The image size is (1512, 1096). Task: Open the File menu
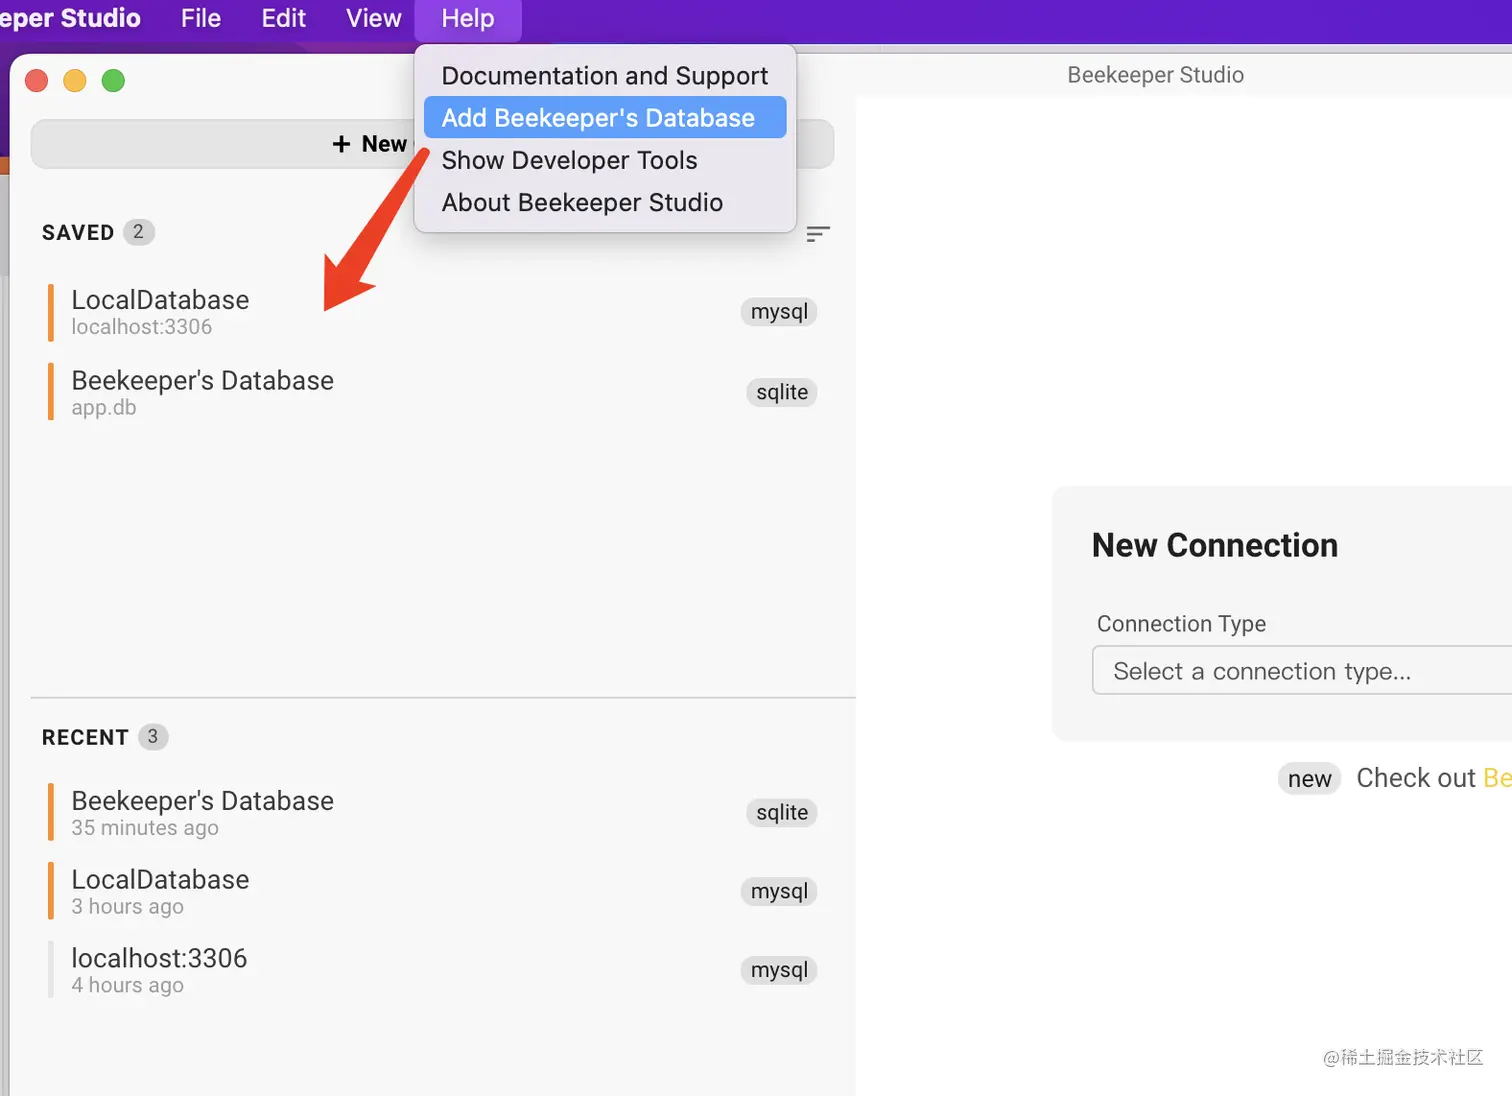coord(200,19)
